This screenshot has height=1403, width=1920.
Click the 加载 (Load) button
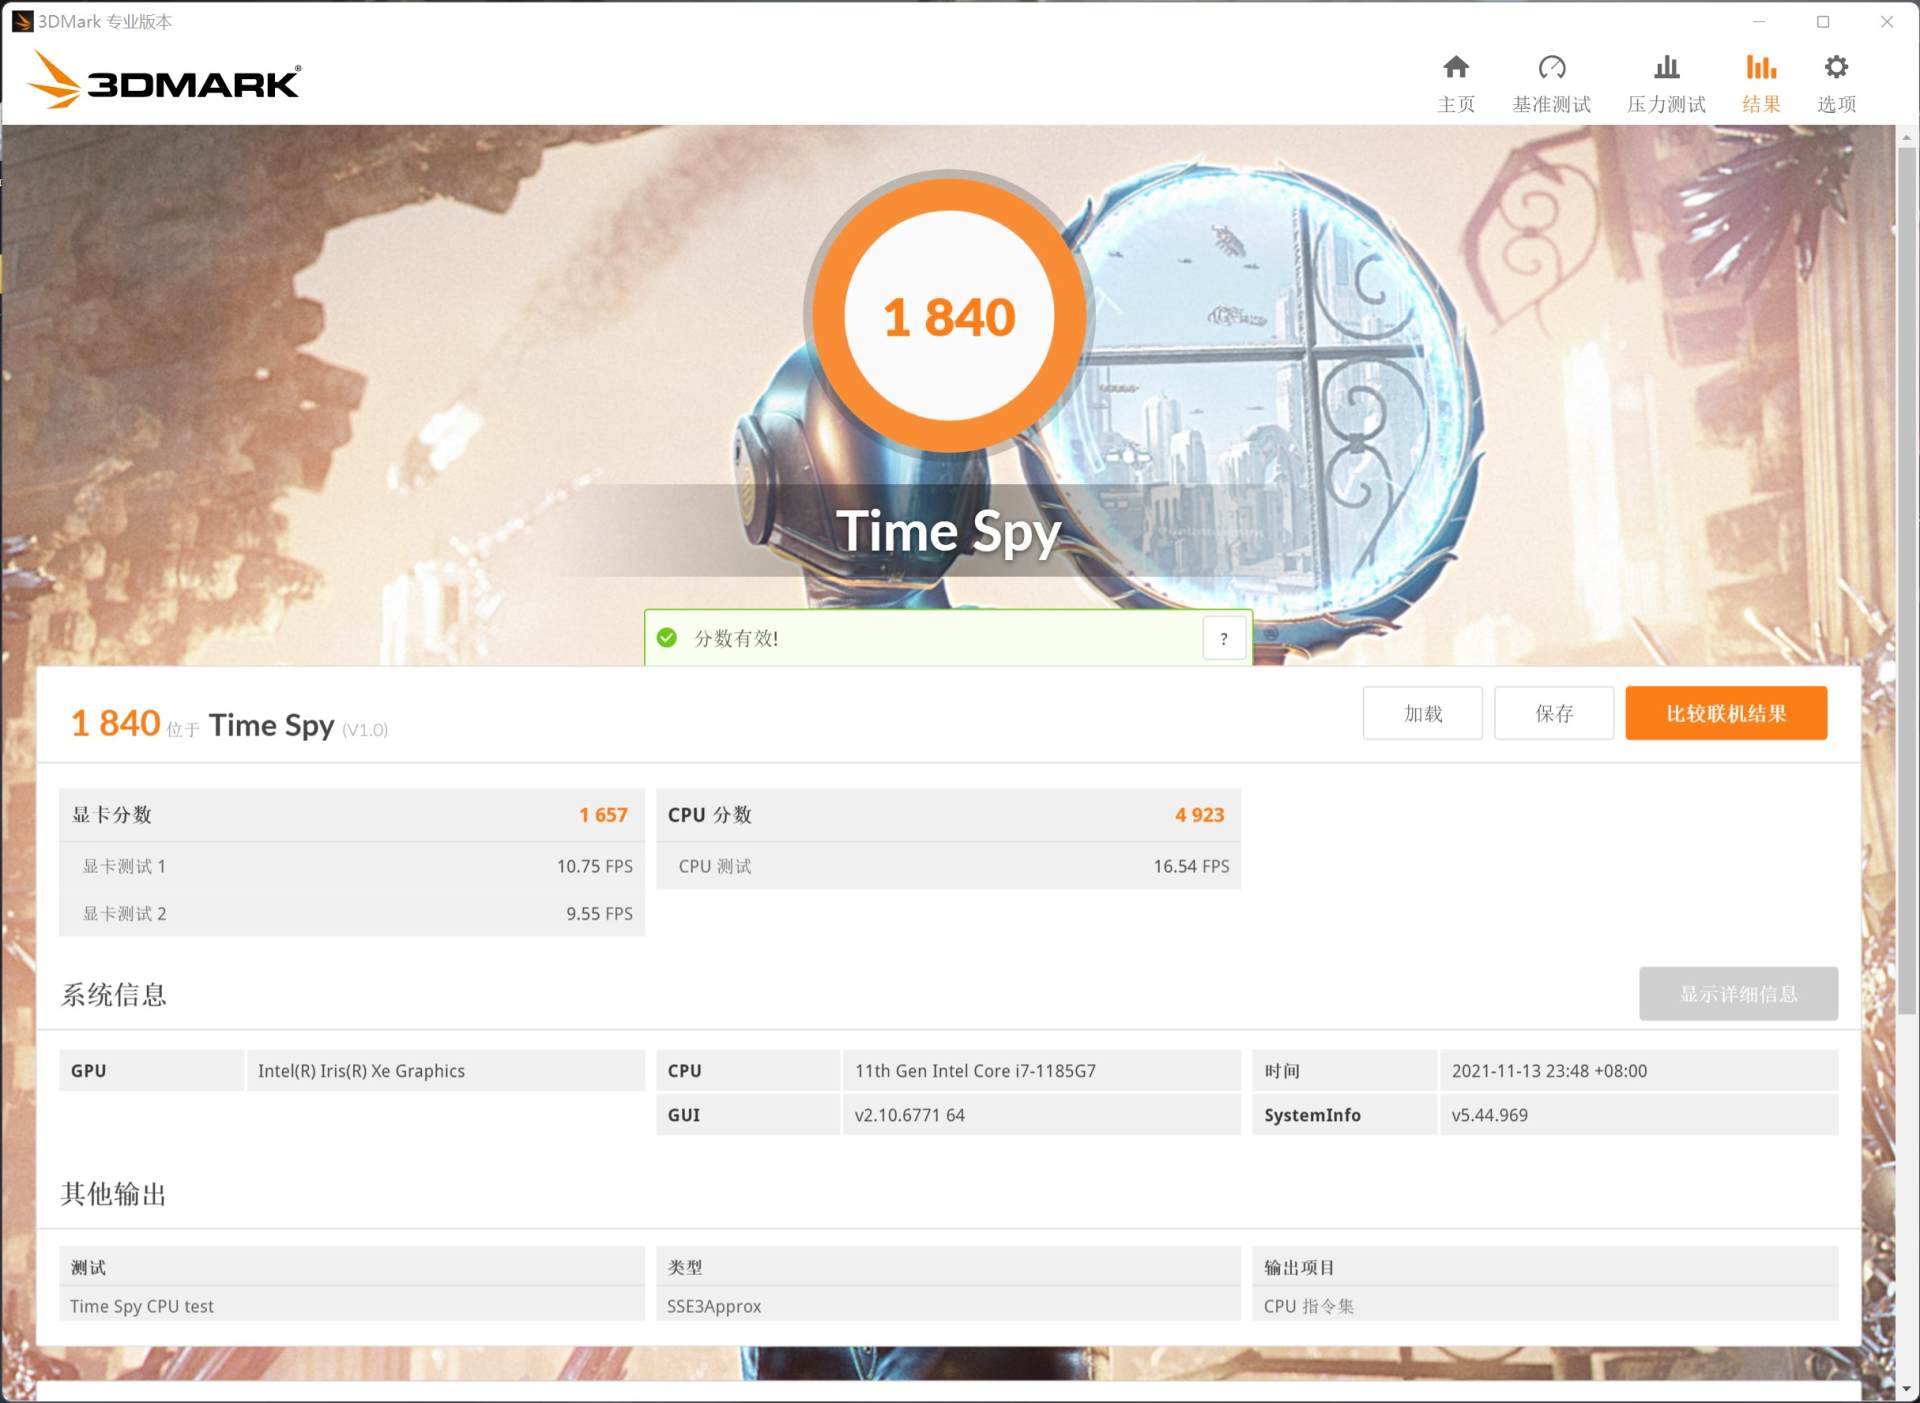1422,713
